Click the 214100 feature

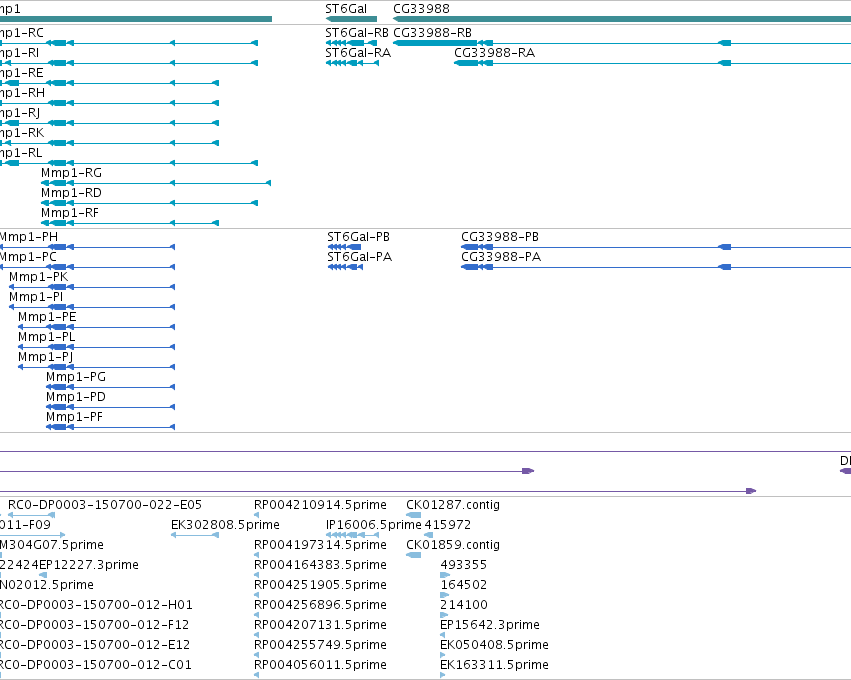click(x=444, y=615)
